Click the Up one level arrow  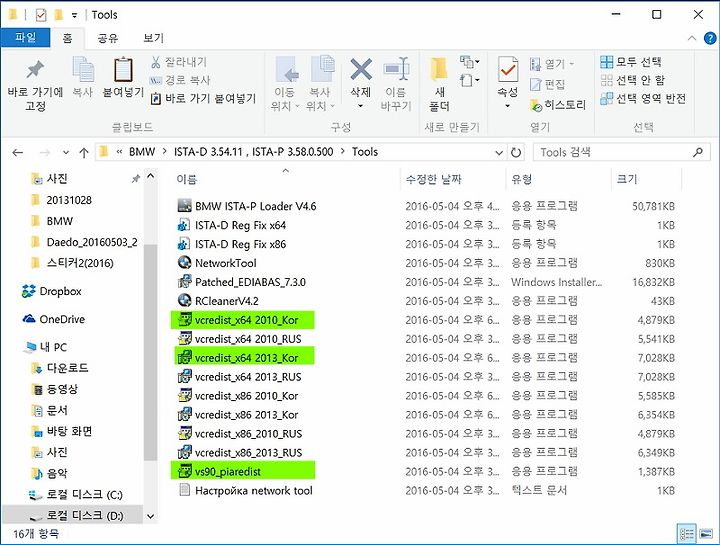coord(84,152)
